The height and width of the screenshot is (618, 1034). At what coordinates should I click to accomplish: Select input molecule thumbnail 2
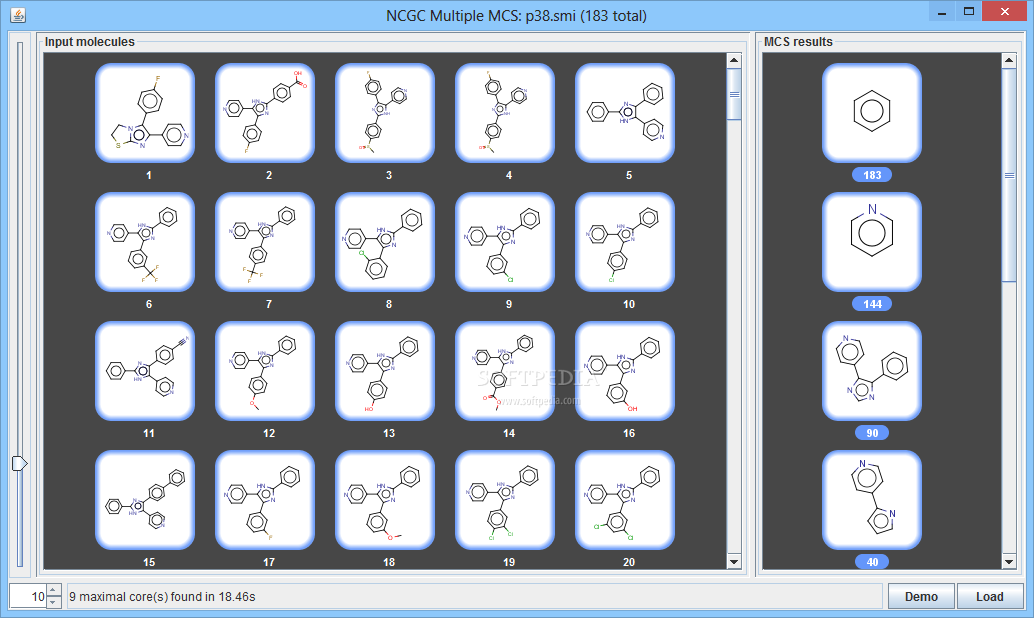point(265,113)
